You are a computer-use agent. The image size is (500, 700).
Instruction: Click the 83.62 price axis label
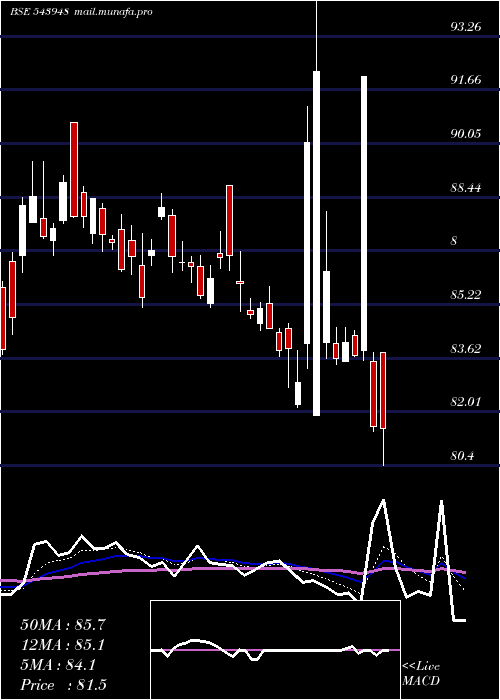point(466,349)
